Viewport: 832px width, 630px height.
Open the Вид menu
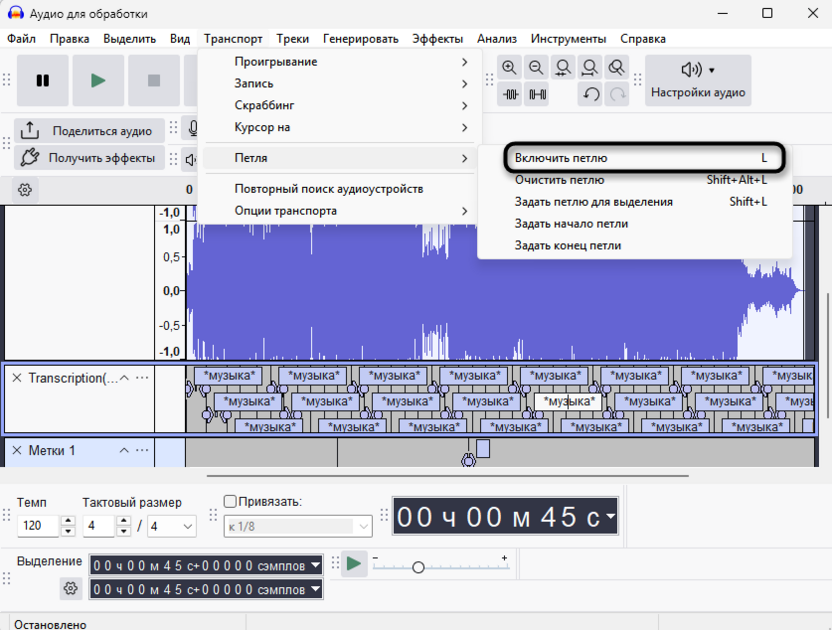(x=180, y=39)
